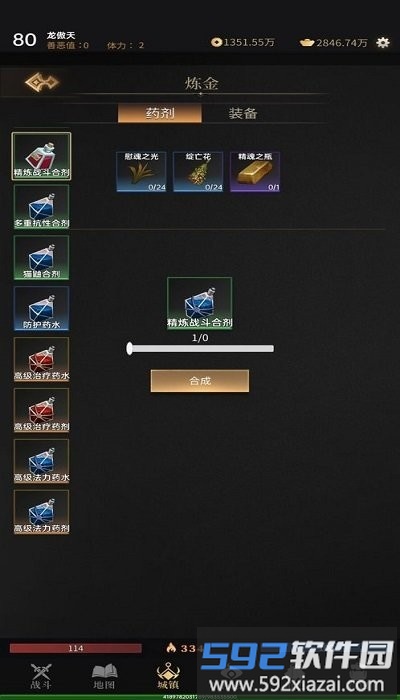400x700 pixels.
Task: Click the quantity slider handle
Action: coord(129,348)
